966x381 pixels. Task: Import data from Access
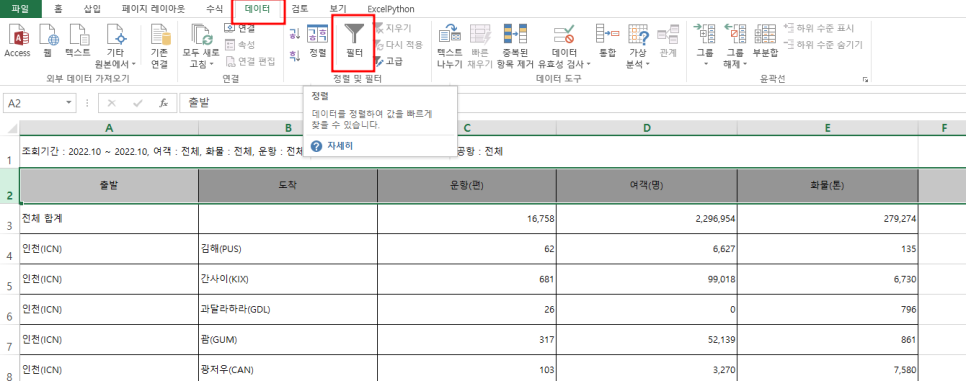point(17,42)
